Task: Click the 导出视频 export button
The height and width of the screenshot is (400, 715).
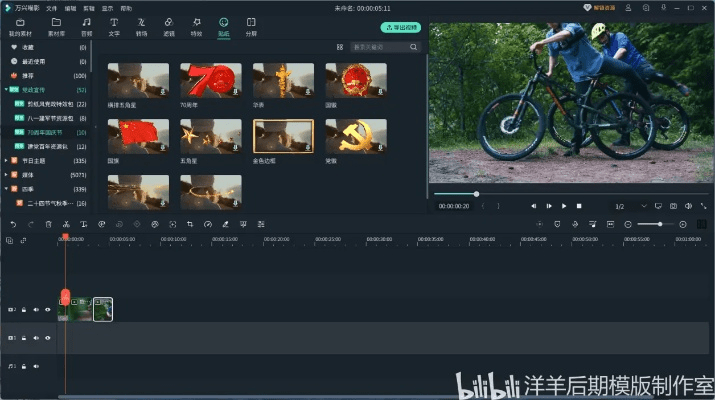Action: pos(400,27)
